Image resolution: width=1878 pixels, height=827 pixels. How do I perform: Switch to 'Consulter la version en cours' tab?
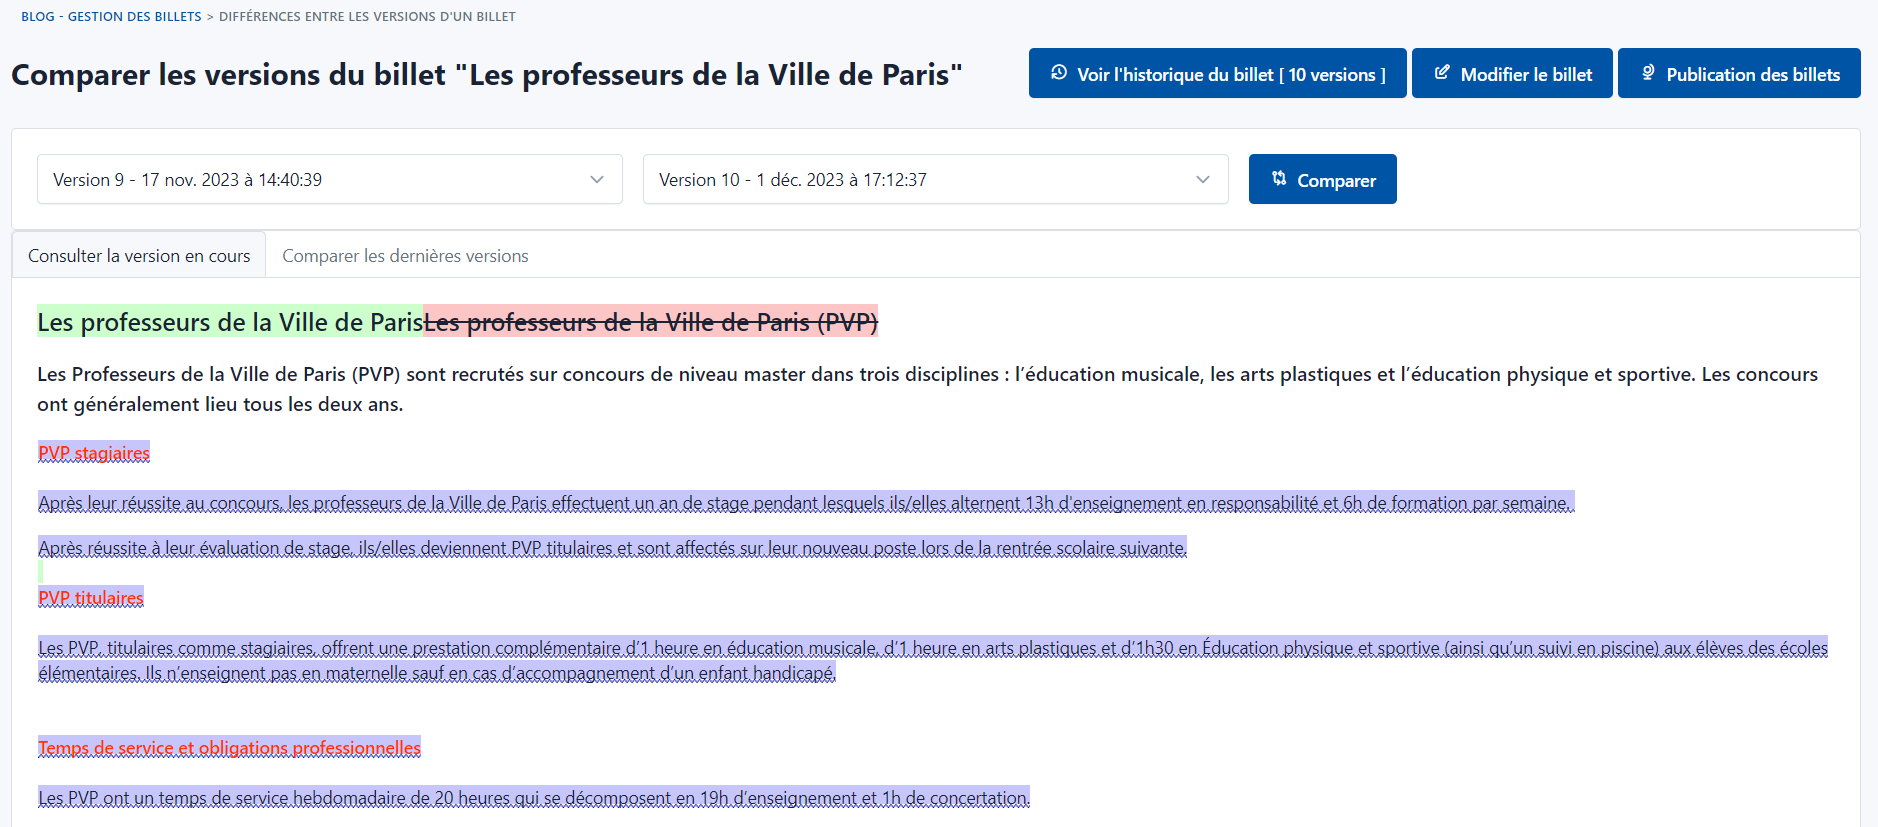coord(139,256)
